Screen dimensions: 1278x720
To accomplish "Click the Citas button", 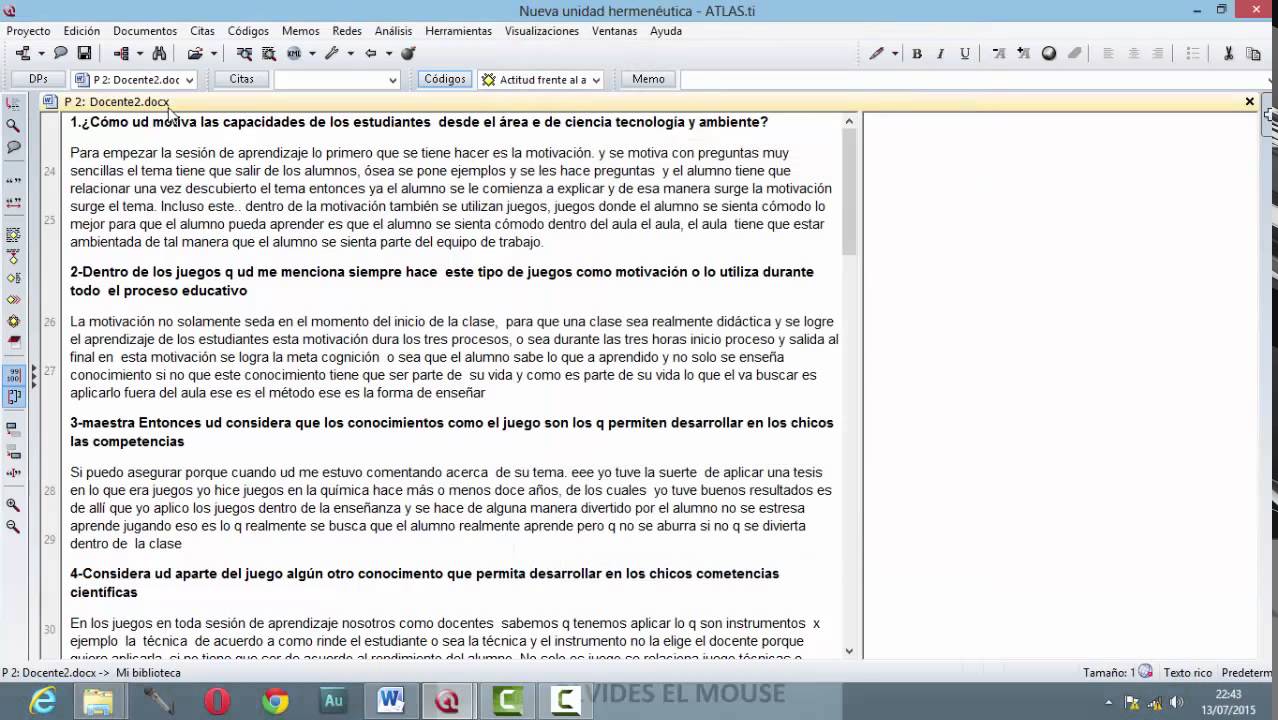I will (x=241, y=79).
